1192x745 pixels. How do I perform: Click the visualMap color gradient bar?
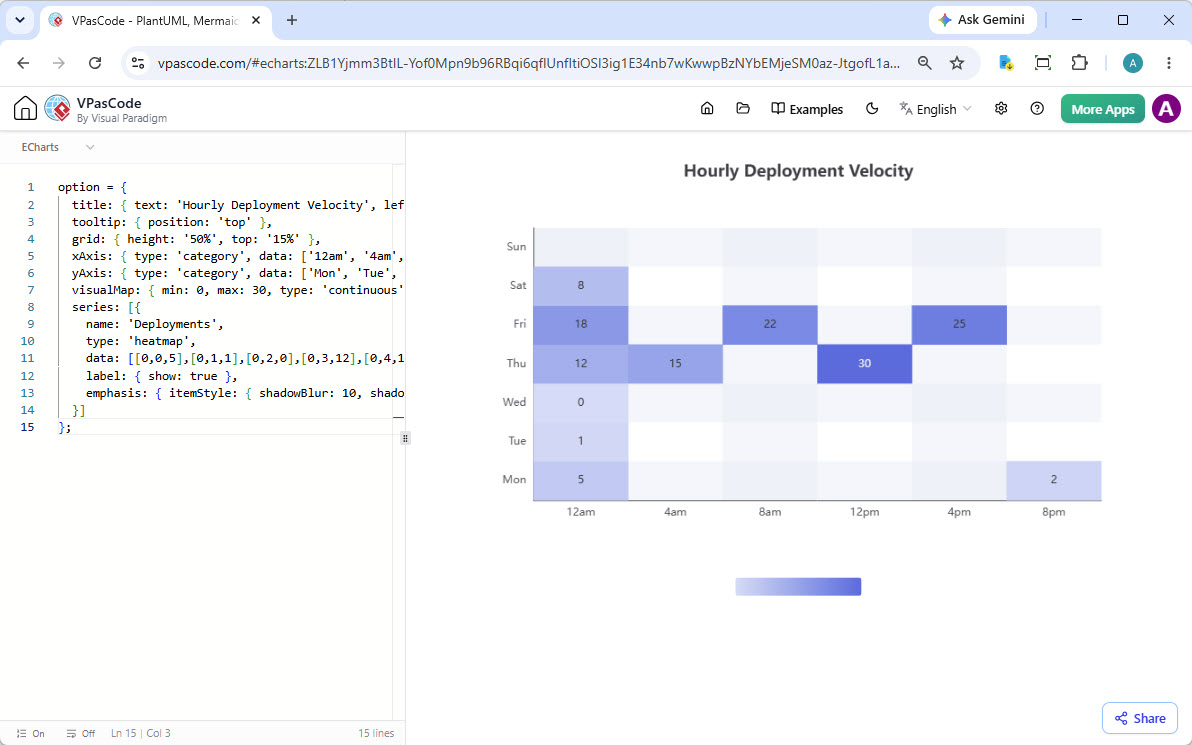(x=798, y=586)
